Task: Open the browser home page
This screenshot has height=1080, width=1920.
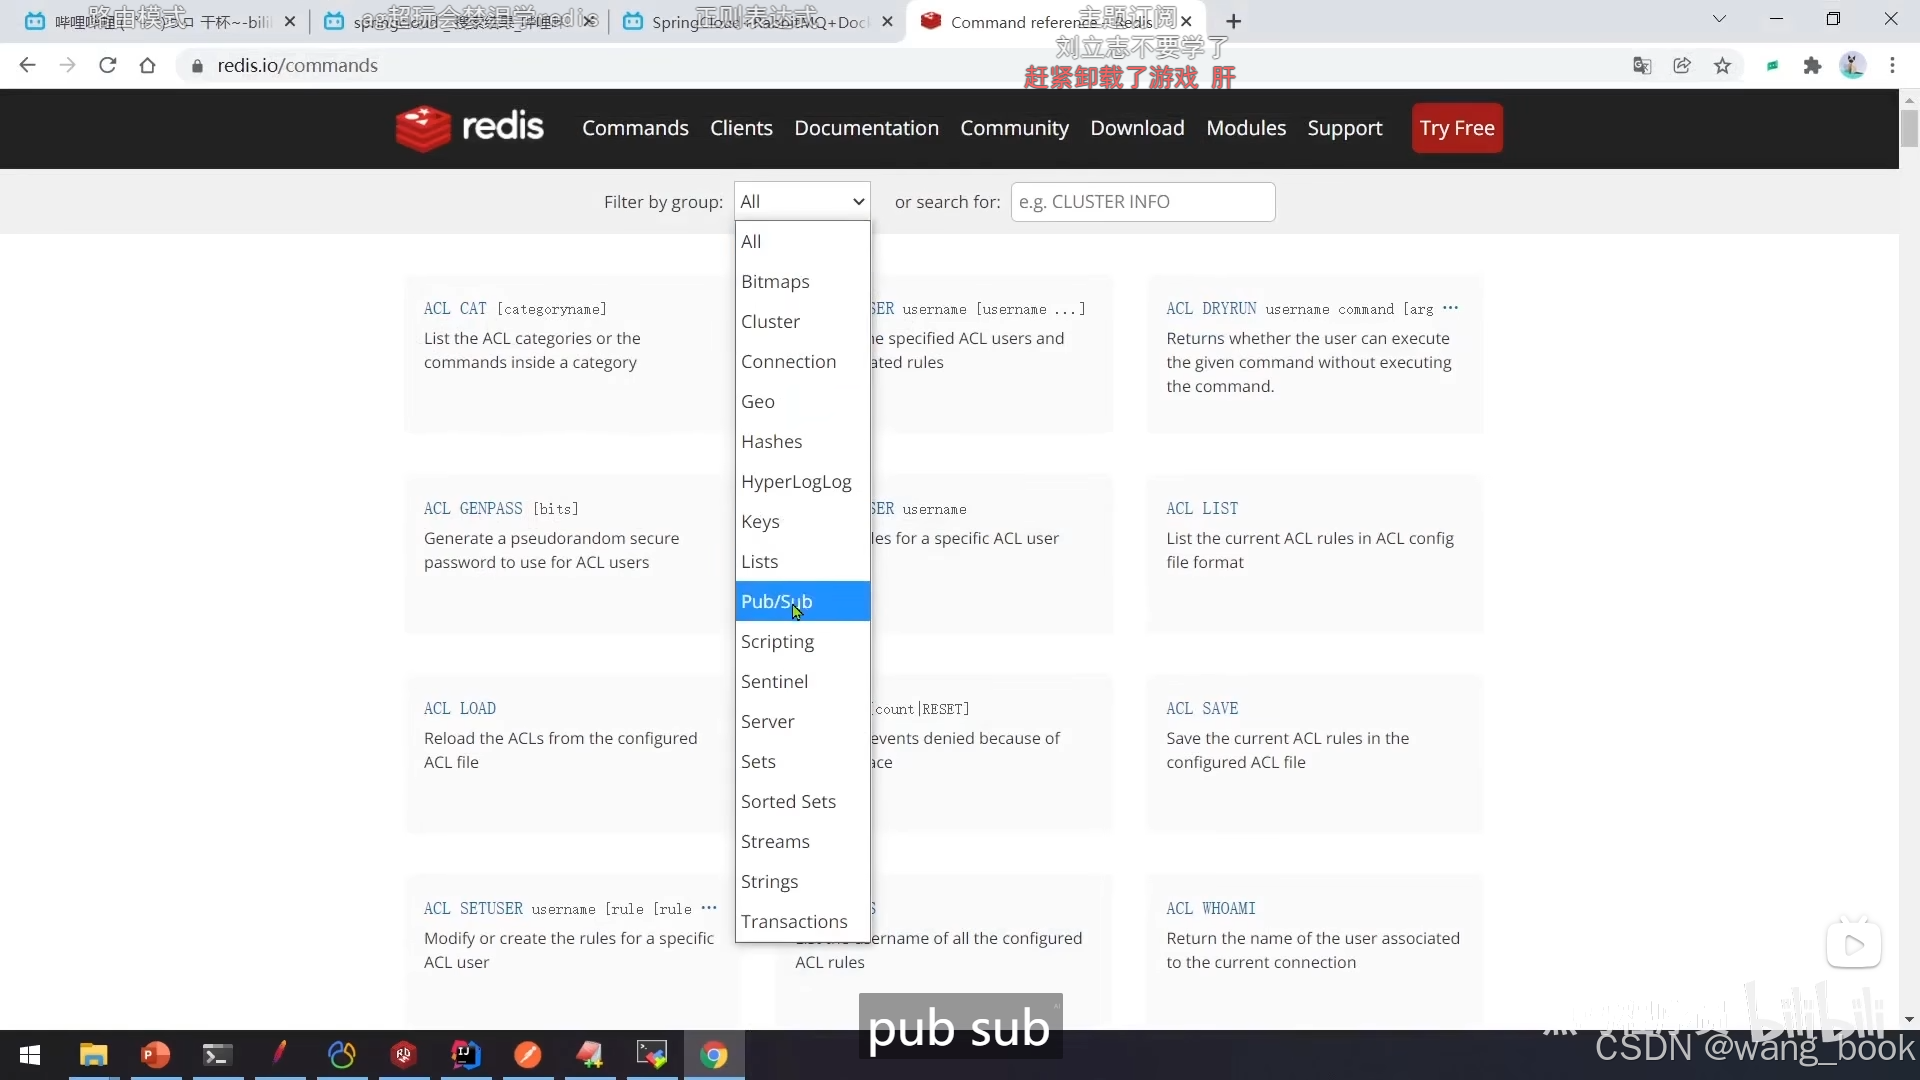Action: (x=148, y=66)
